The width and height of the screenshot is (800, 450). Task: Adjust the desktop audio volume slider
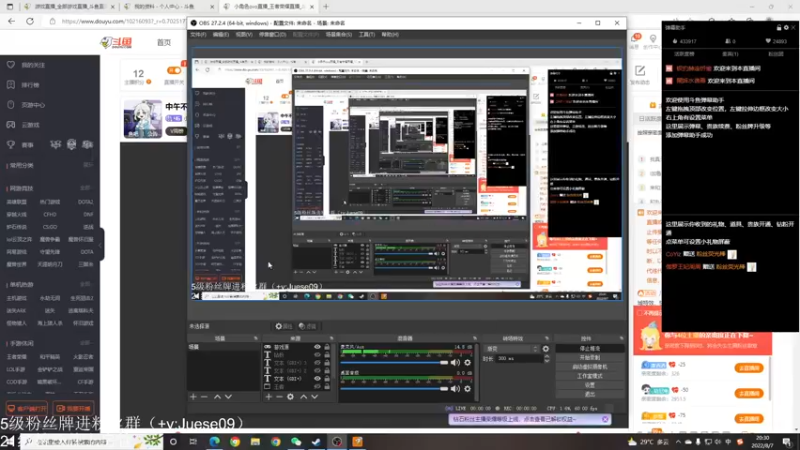point(394,389)
